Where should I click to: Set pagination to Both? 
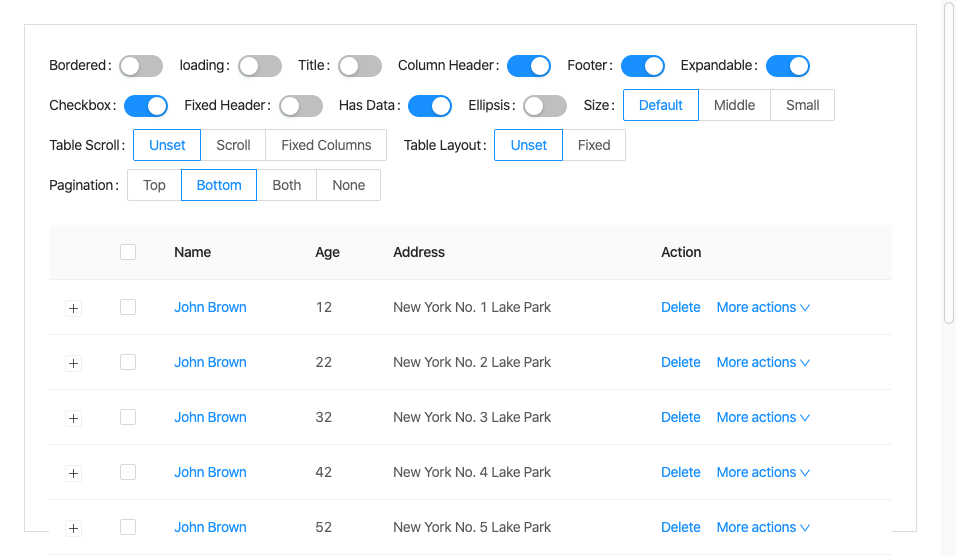pos(286,185)
